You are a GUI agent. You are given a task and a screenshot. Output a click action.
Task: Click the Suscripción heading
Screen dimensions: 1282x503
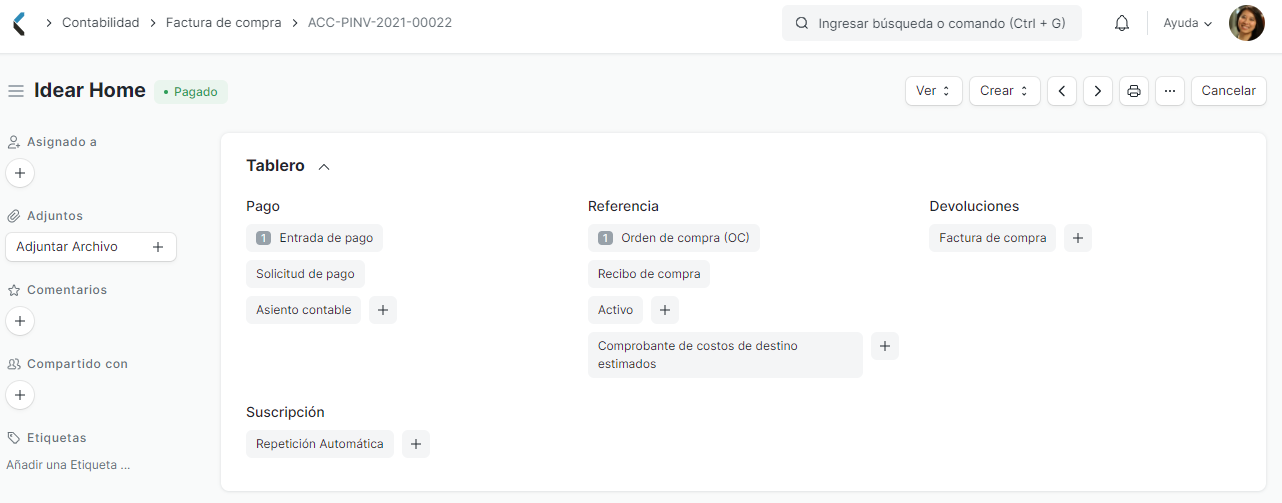[285, 412]
